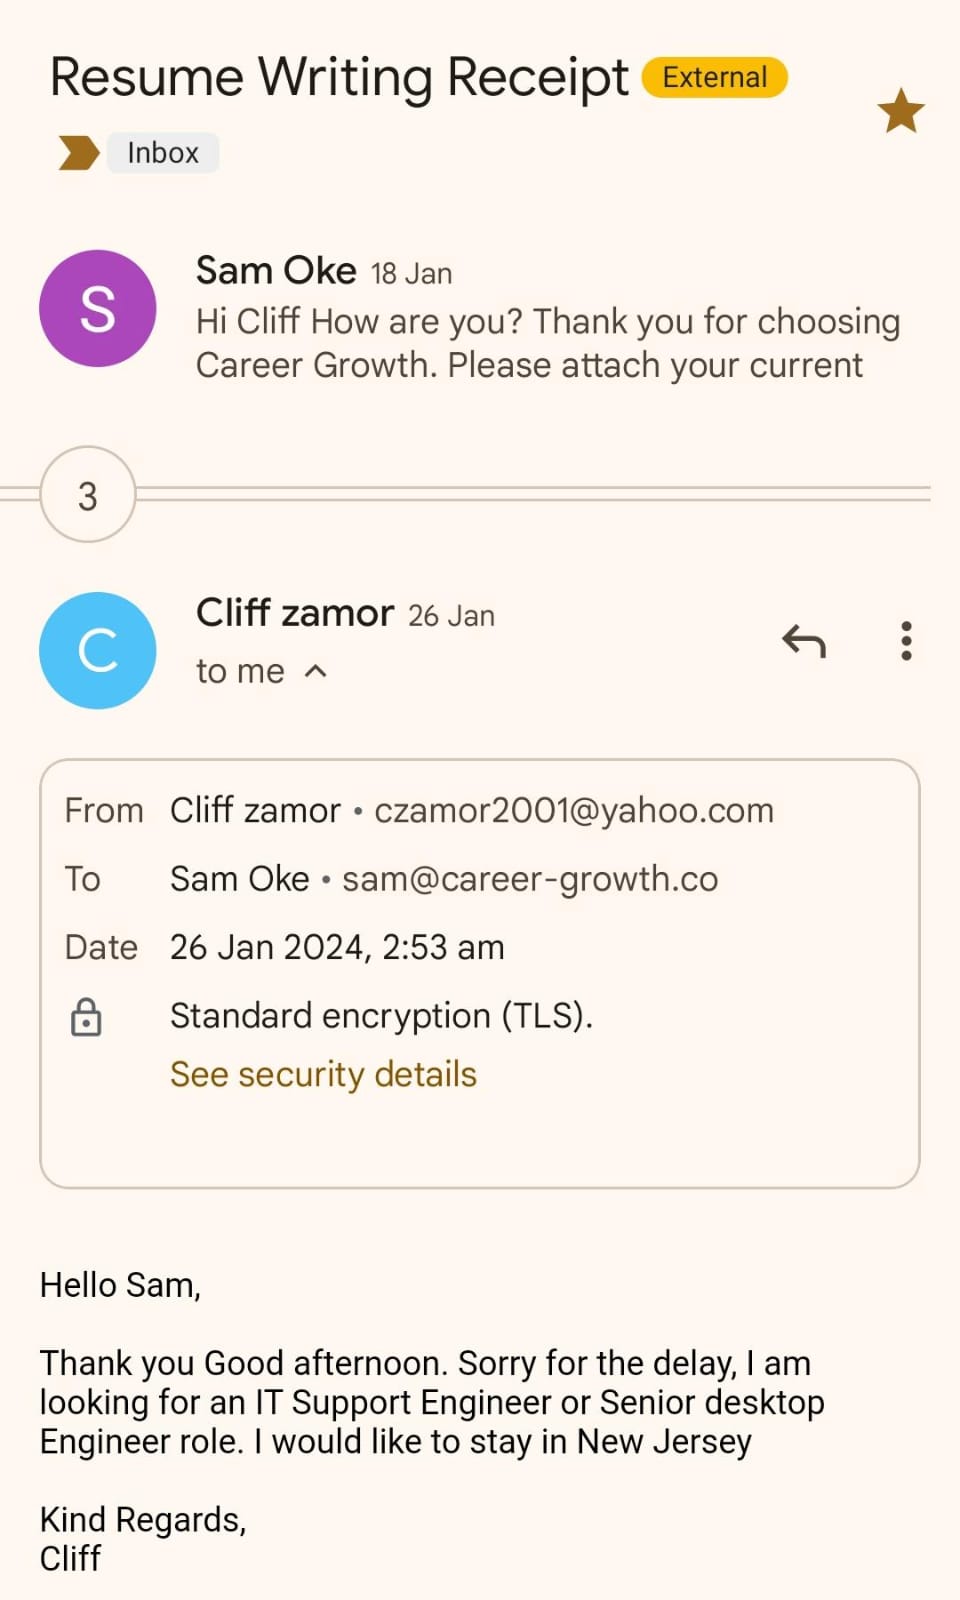
Task: Click the External badge next to subject
Action: [714, 78]
